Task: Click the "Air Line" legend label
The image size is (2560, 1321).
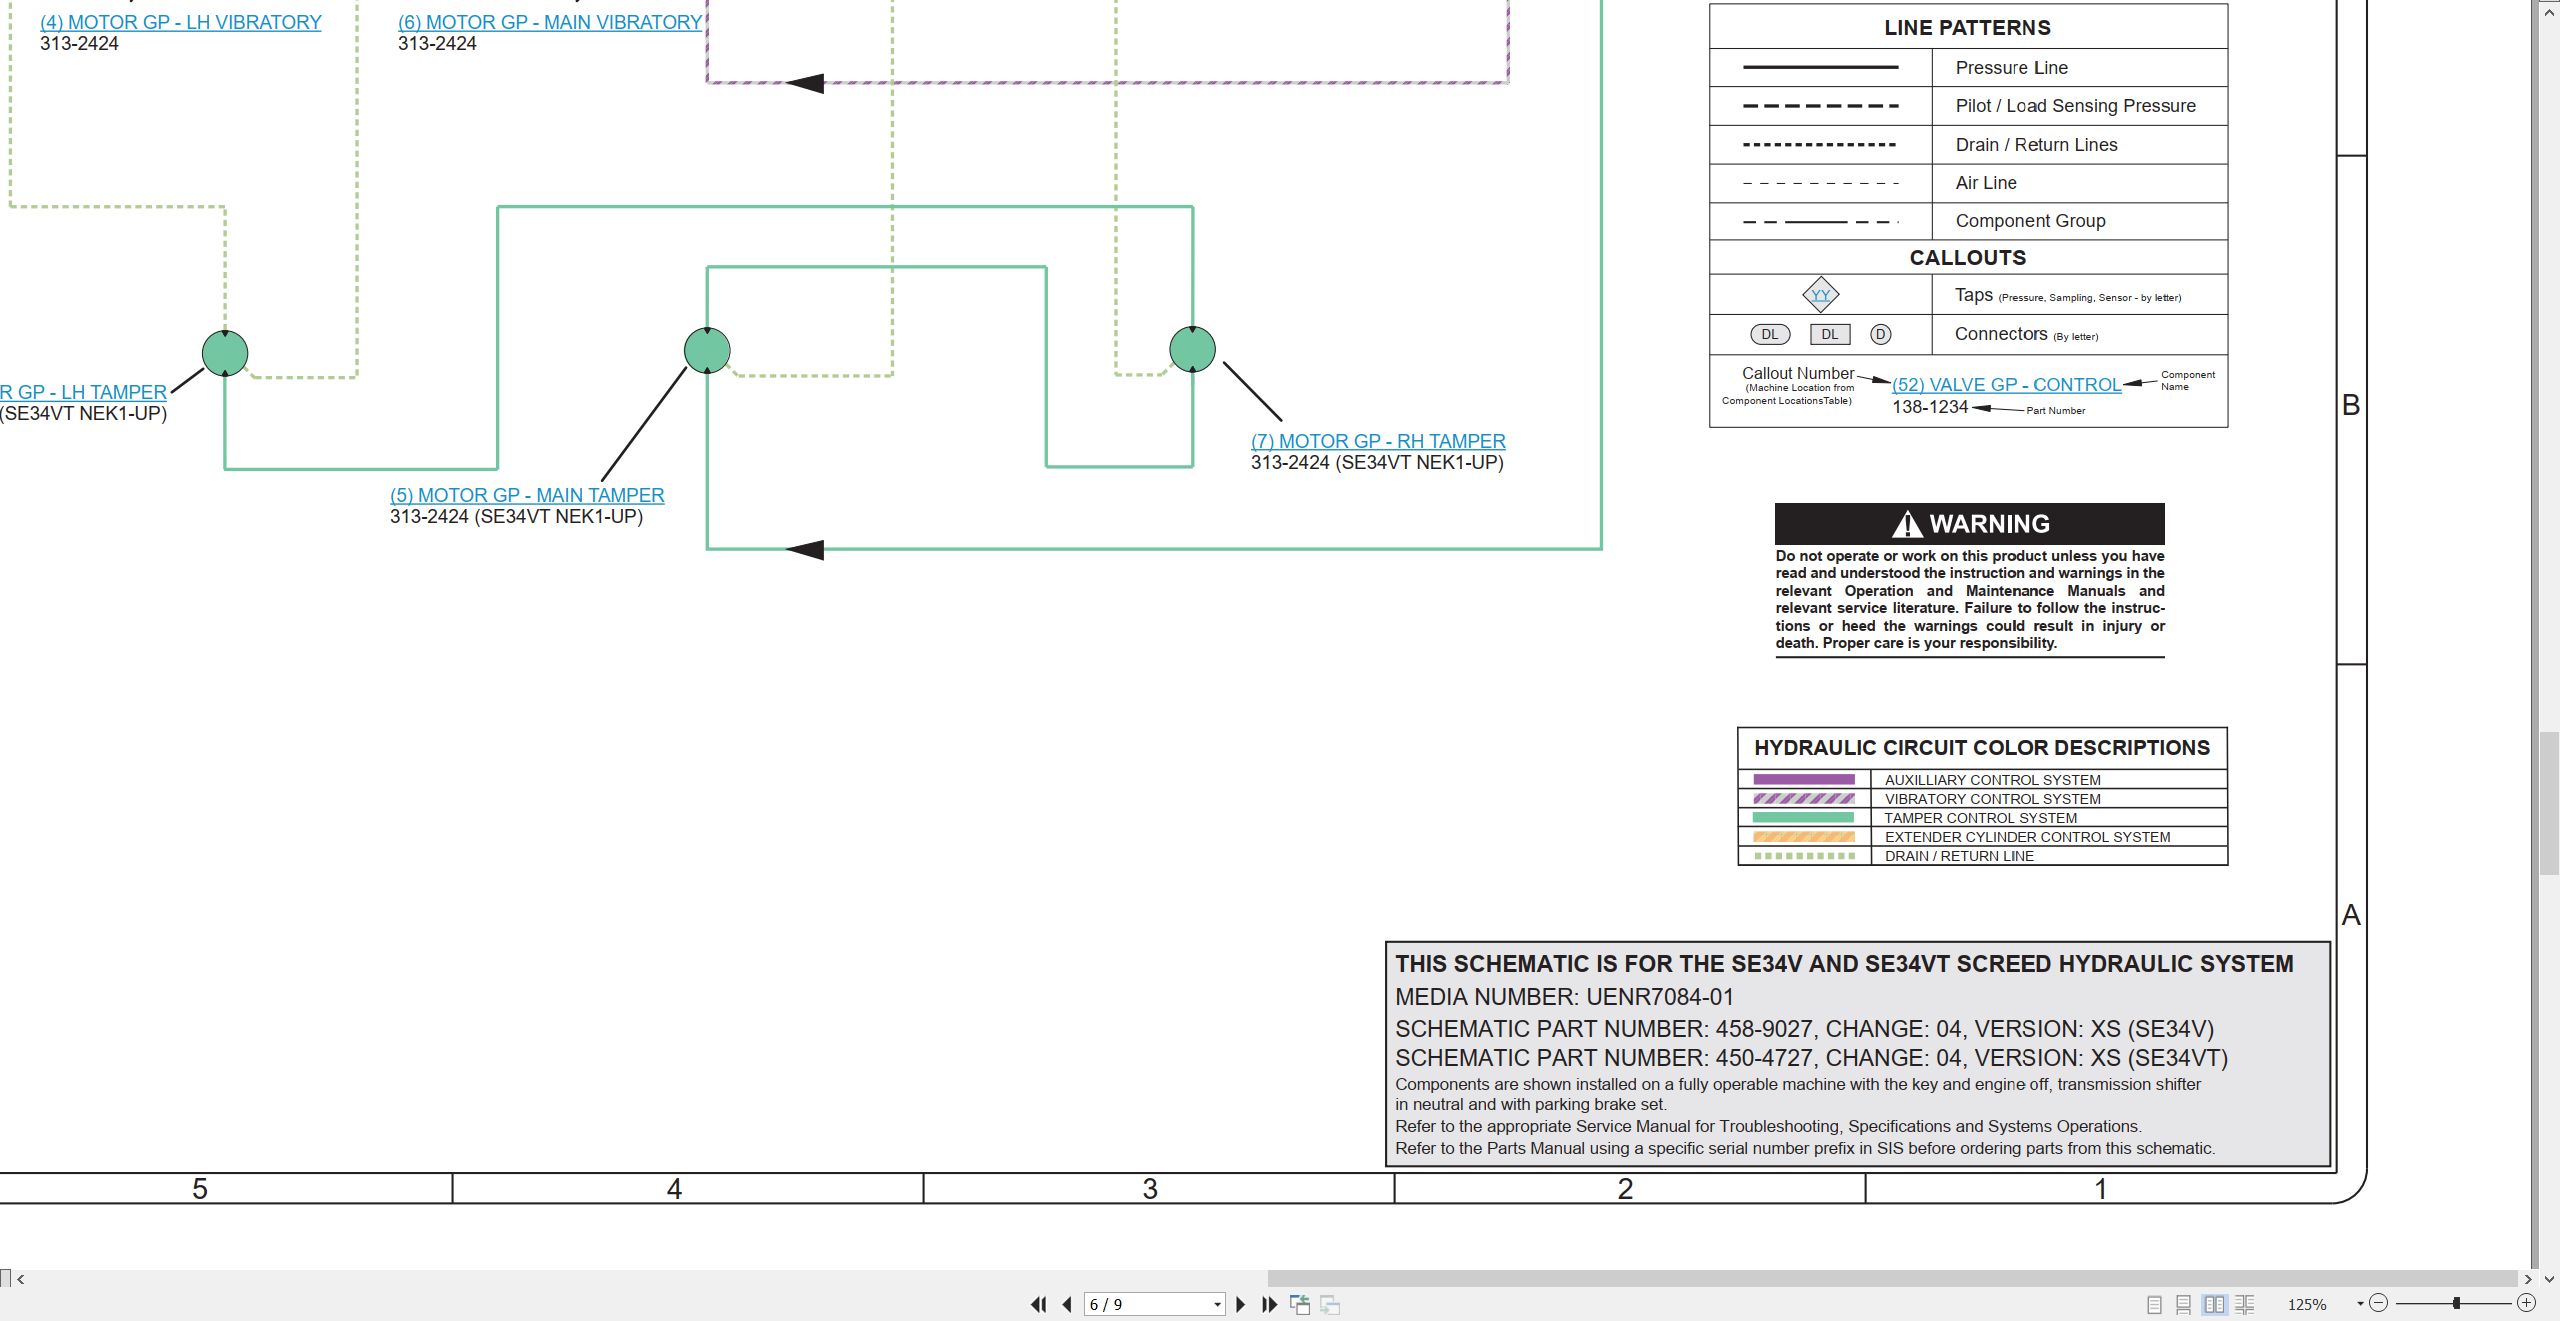Action: click(x=1986, y=183)
